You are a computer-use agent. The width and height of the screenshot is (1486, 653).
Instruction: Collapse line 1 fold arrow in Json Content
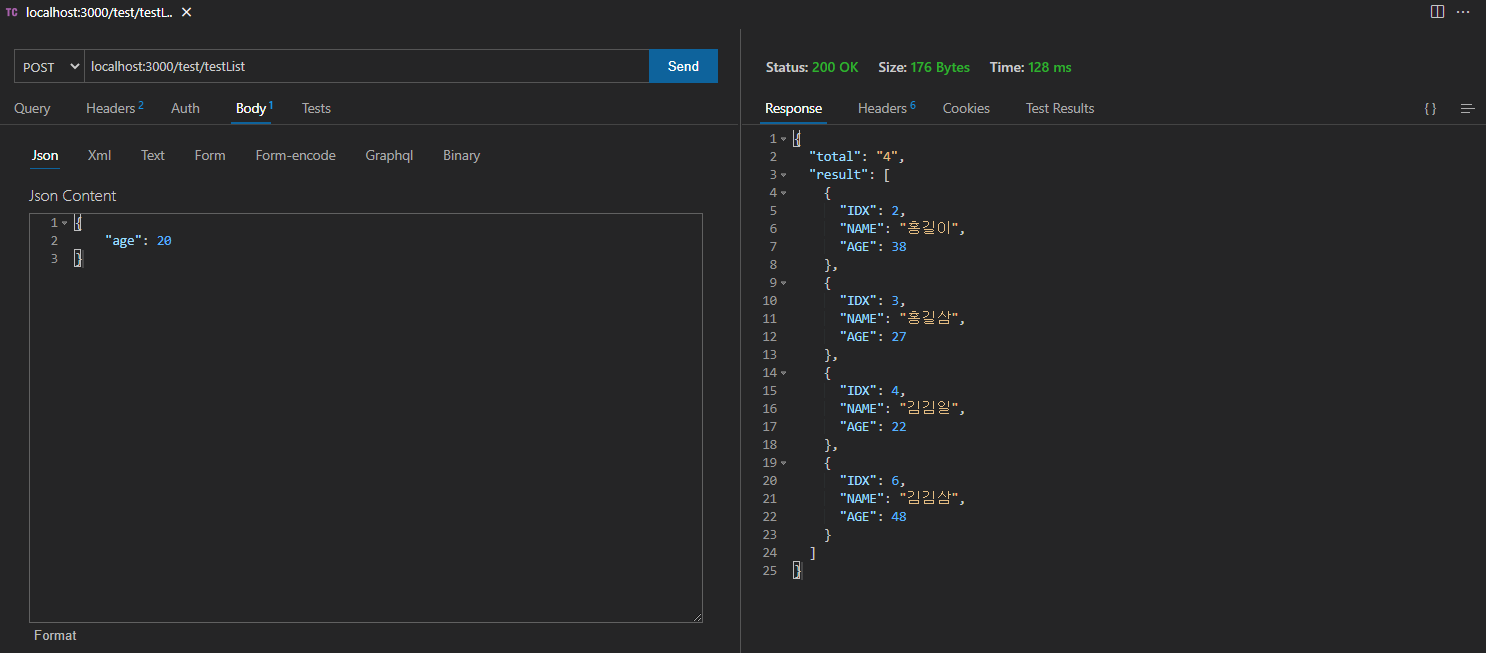pos(64,223)
